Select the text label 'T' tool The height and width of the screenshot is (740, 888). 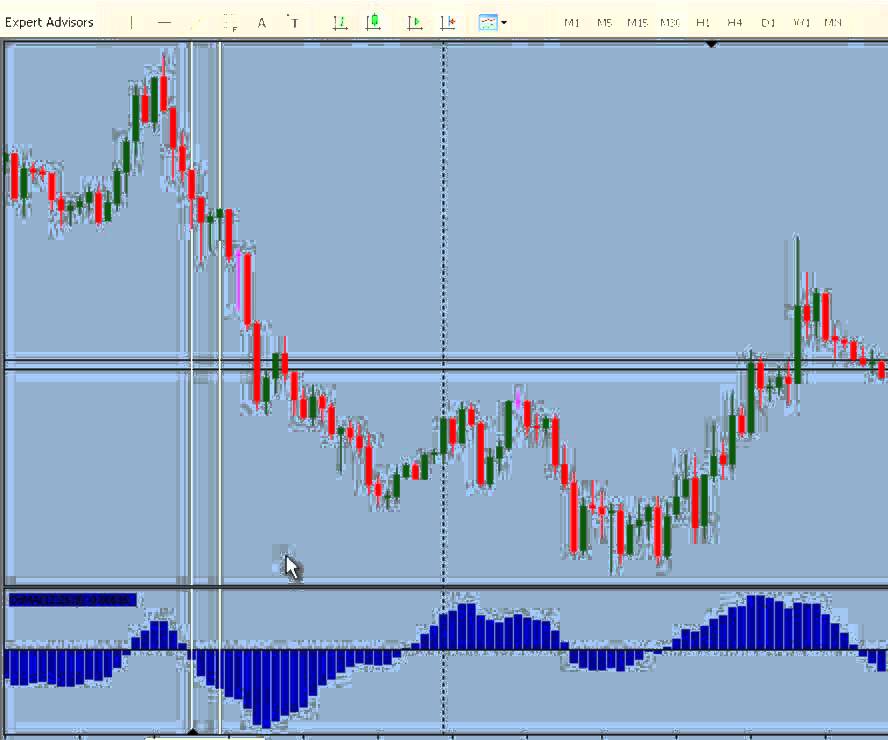(x=293, y=22)
